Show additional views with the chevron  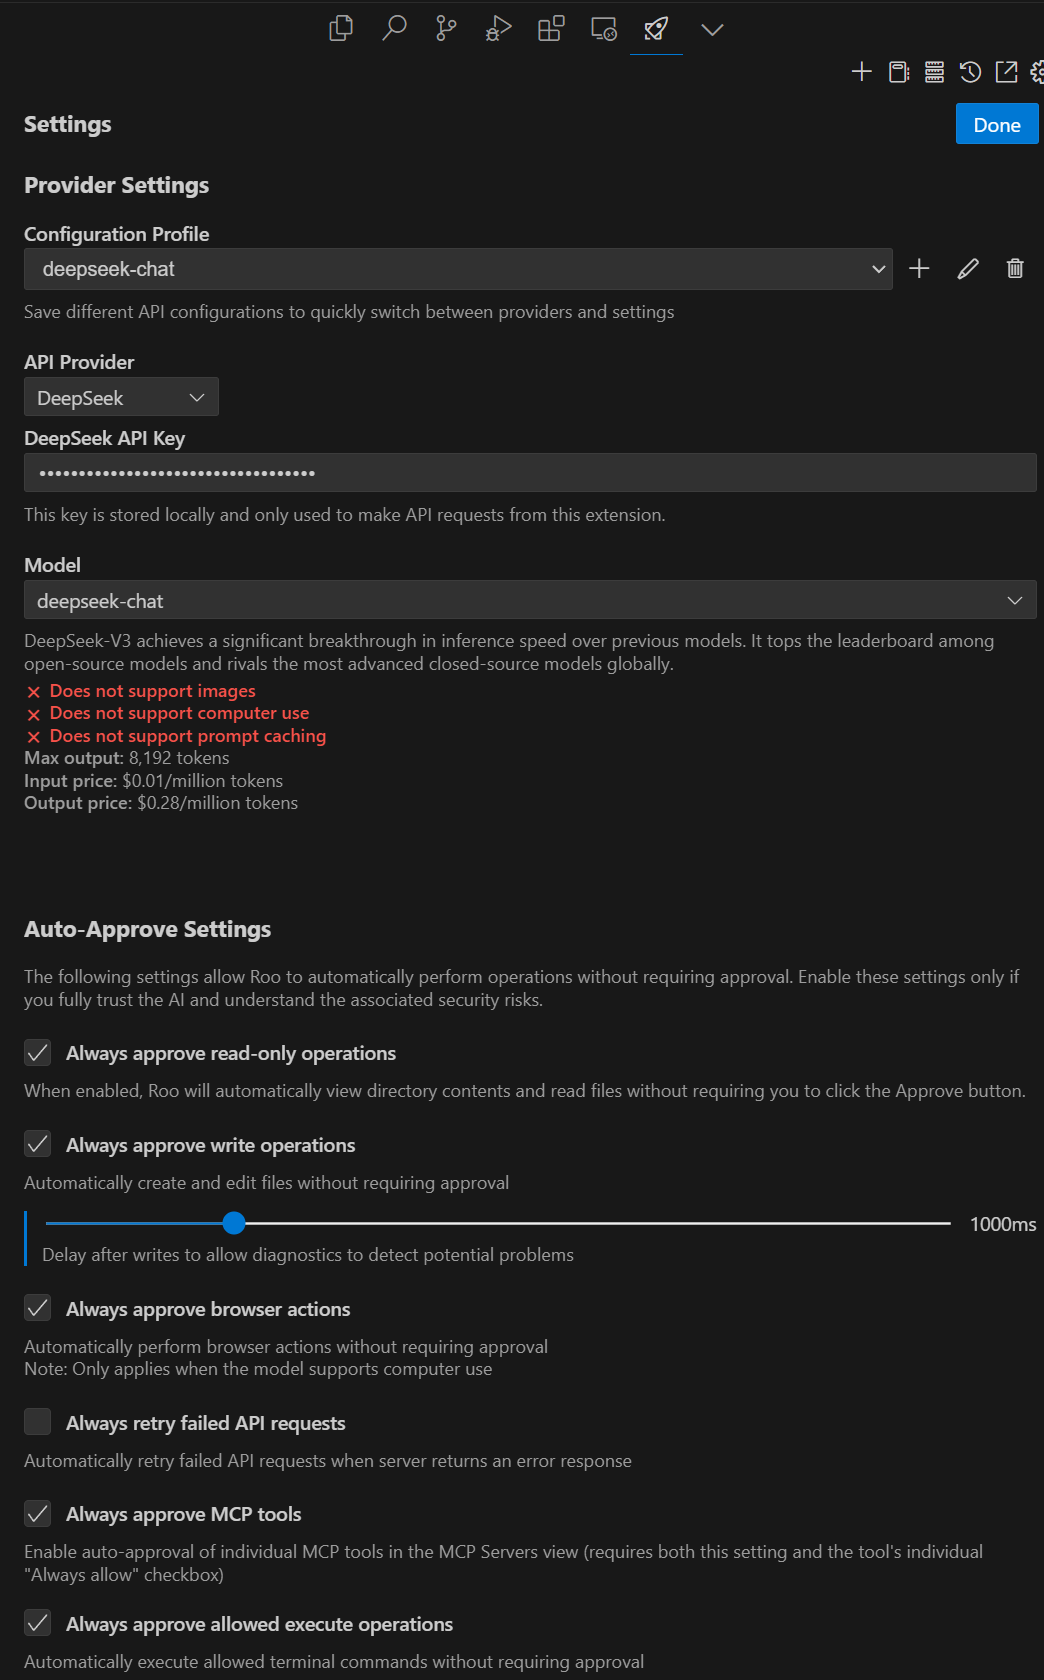[x=712, y=30]
